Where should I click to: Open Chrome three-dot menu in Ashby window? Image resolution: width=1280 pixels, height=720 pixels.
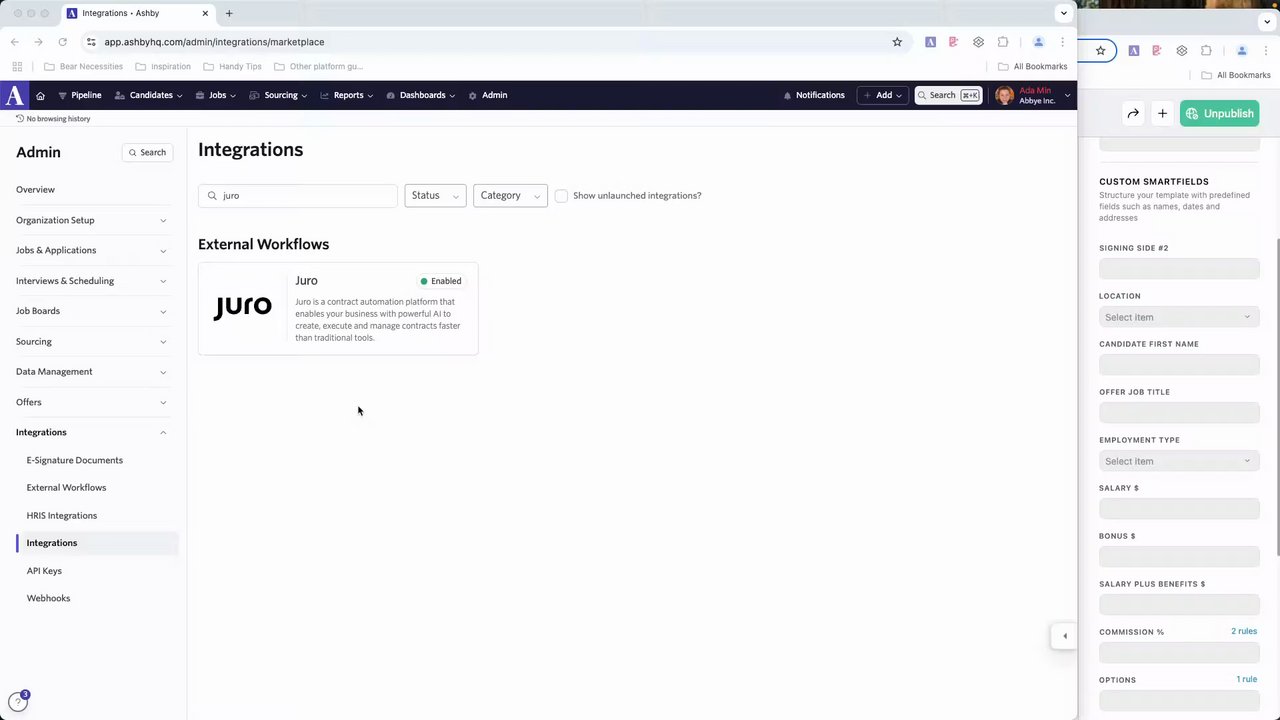1062,42
